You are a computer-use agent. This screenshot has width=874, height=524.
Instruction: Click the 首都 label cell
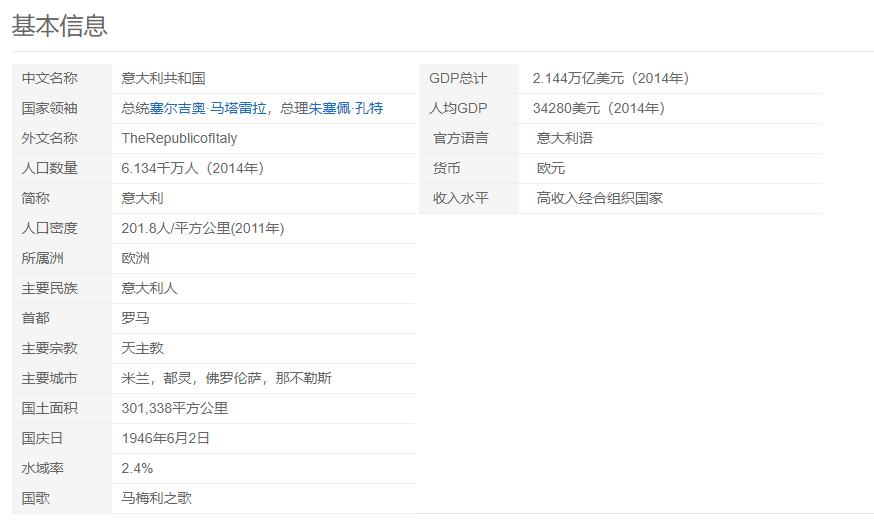coord(62,318)
